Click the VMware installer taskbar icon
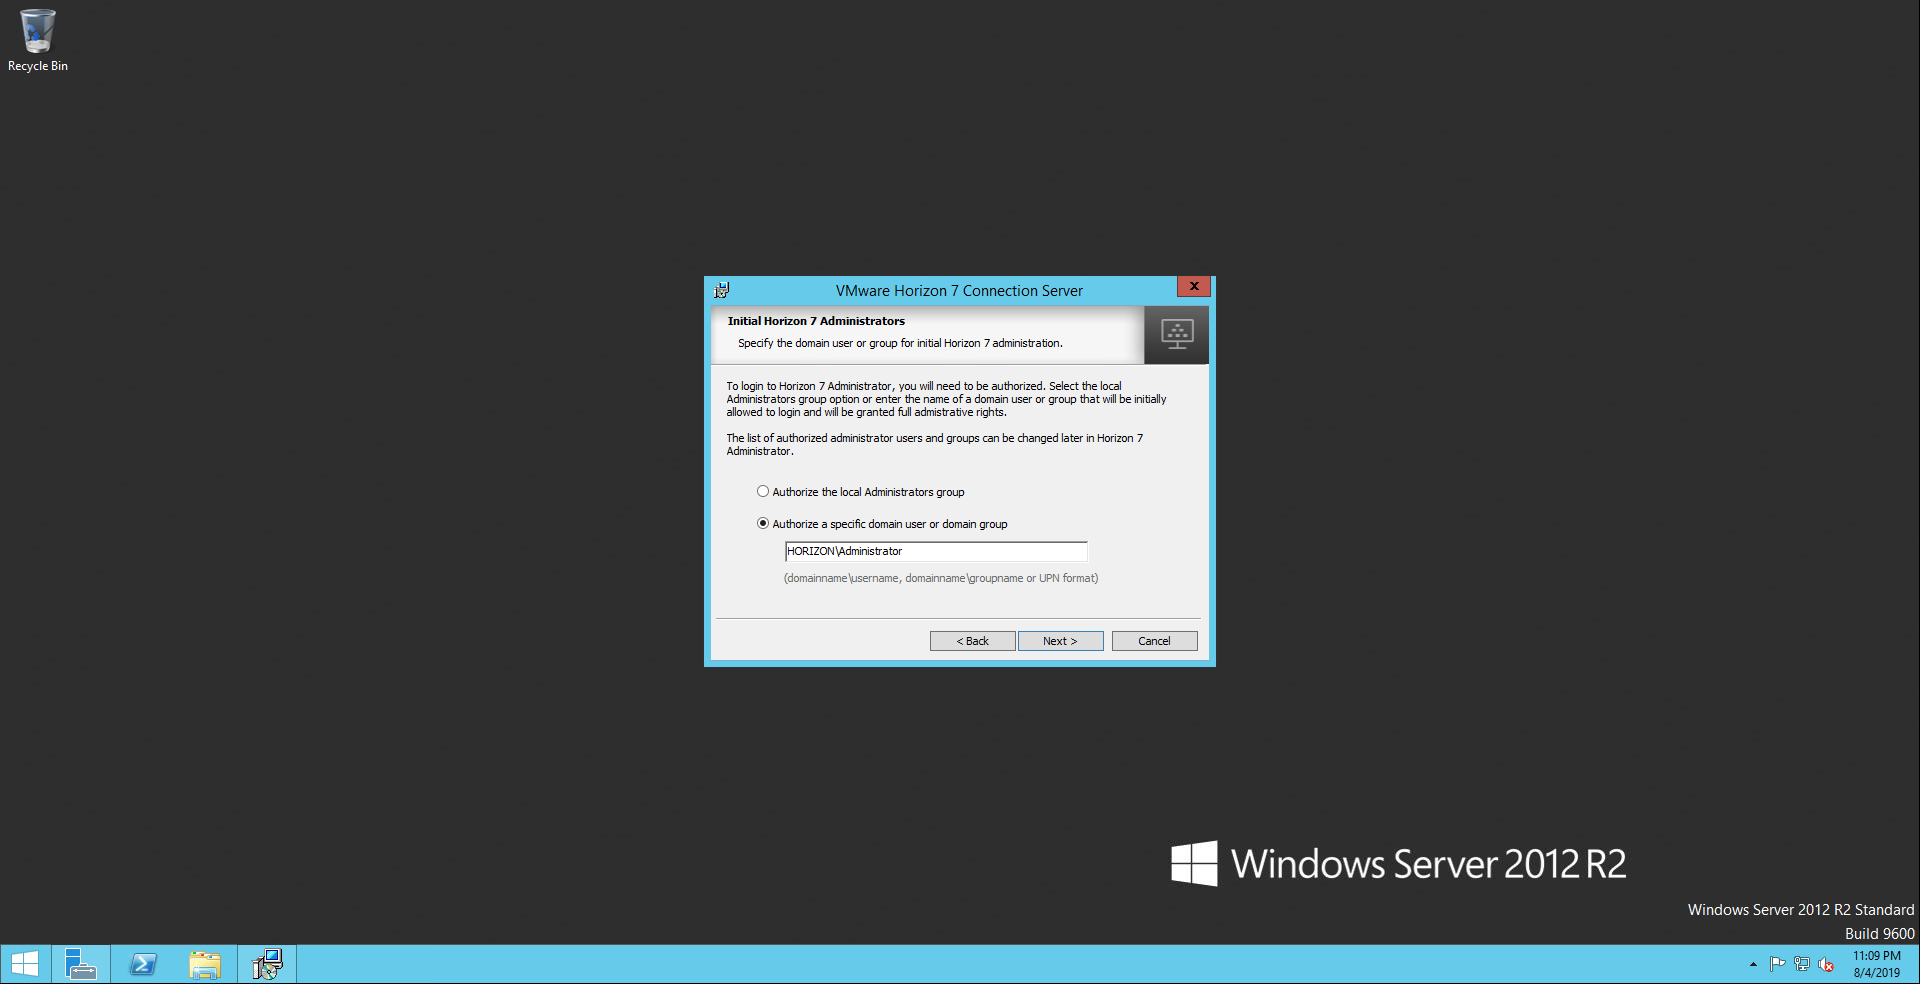The height and width of the screenshot is (984, 1920). click(267, 965)
